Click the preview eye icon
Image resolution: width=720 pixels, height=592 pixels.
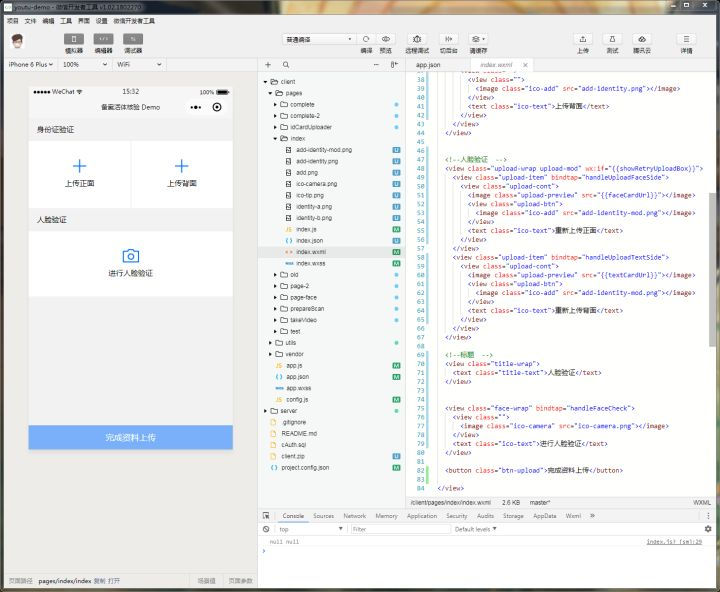[x=386, y=39]
